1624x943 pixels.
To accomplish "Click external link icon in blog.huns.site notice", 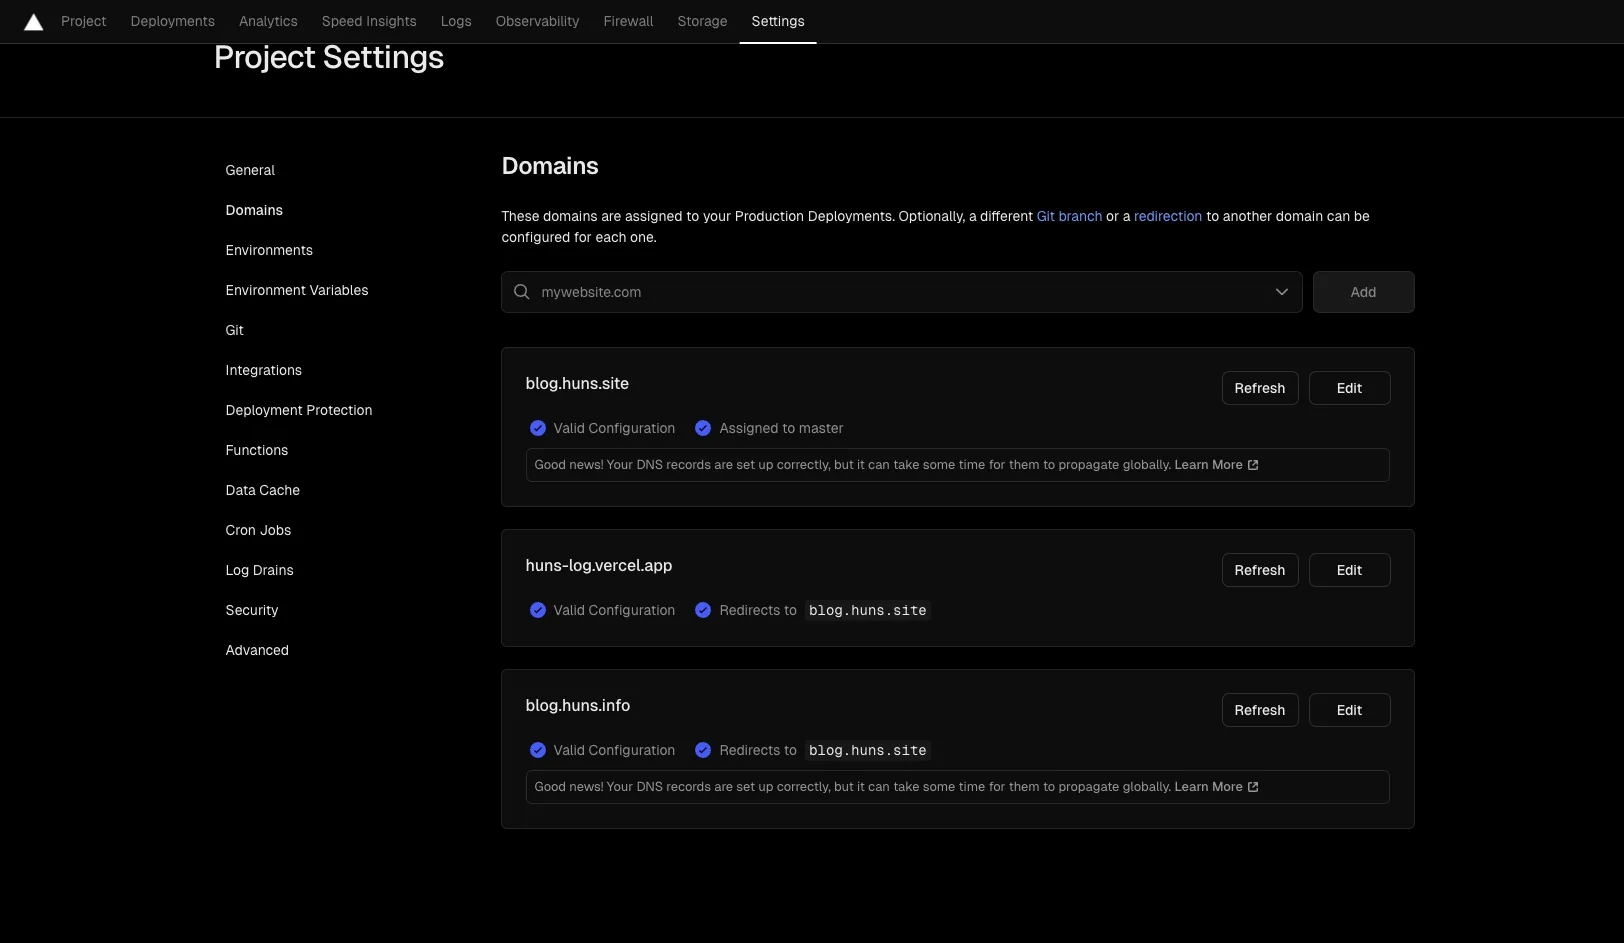I will 1253,465.
